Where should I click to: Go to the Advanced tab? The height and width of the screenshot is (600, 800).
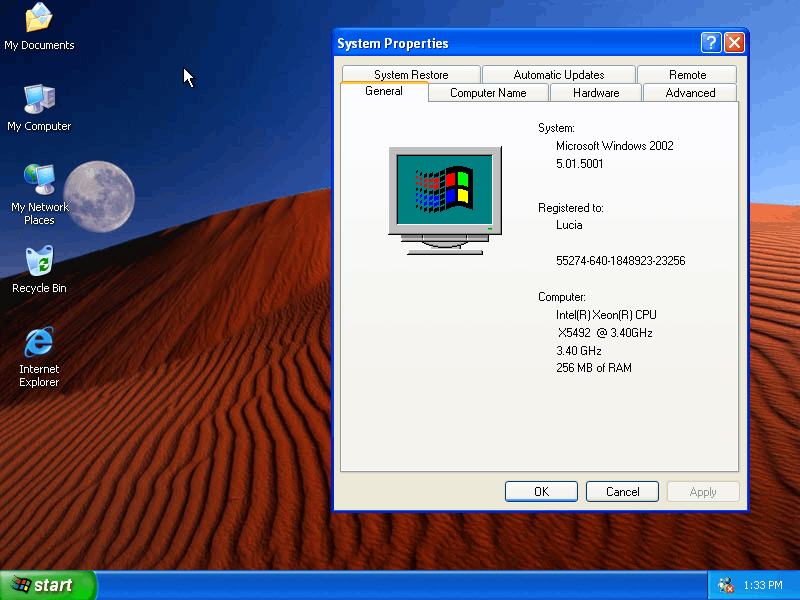[690, 93]
